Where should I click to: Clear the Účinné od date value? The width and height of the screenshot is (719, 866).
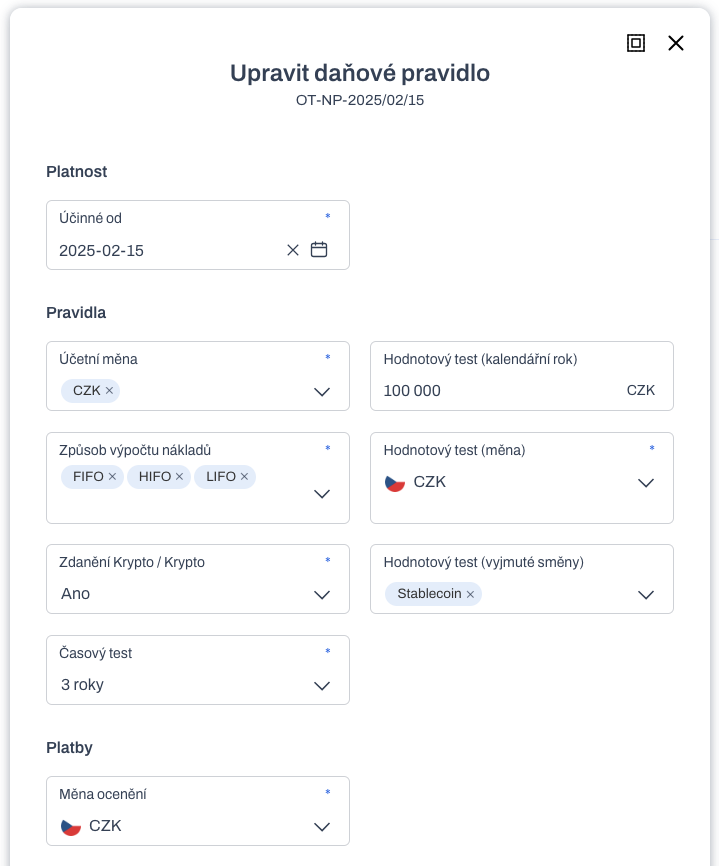click(x=293, y=250)
